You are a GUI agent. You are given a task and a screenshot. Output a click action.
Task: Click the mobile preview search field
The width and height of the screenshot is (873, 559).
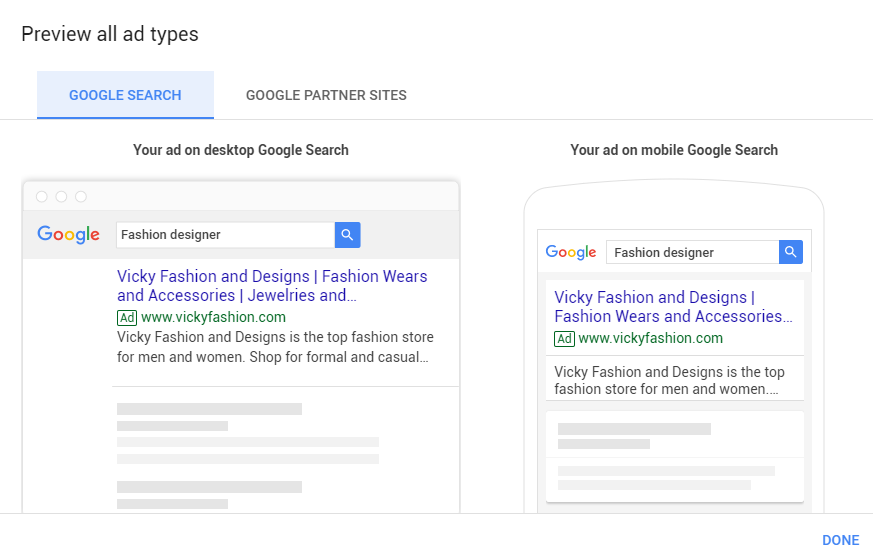692,252
